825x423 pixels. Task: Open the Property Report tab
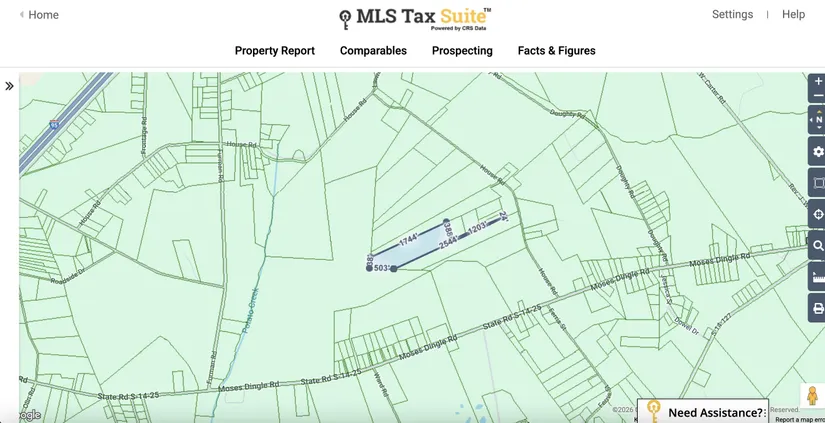(274, 51)
